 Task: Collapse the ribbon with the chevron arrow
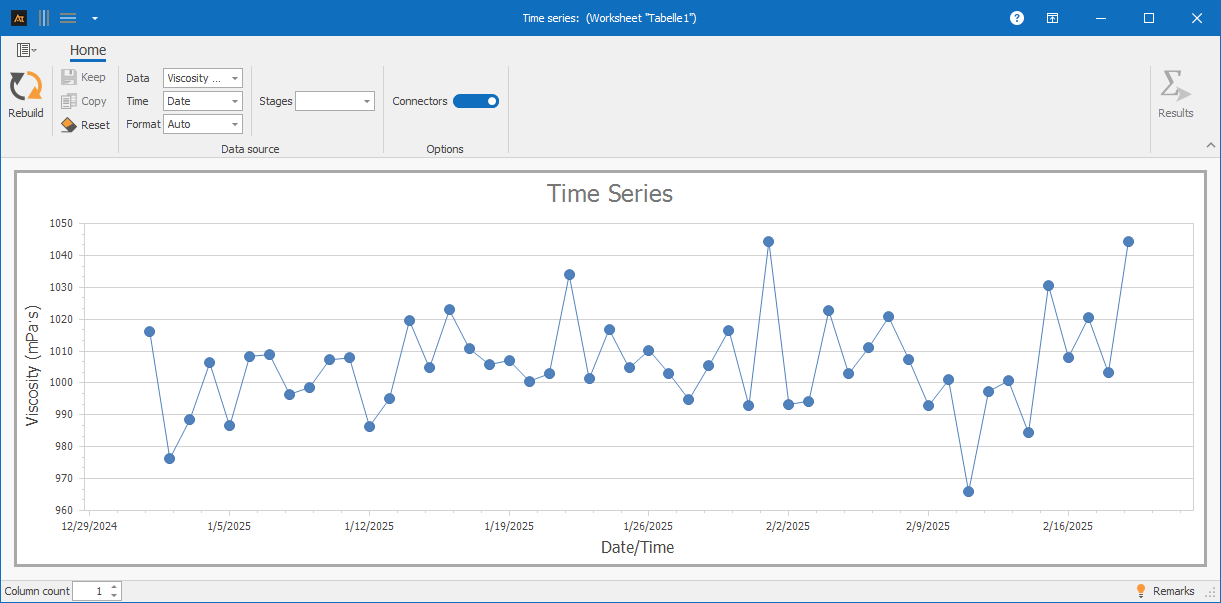click(x=1210, y=146)
